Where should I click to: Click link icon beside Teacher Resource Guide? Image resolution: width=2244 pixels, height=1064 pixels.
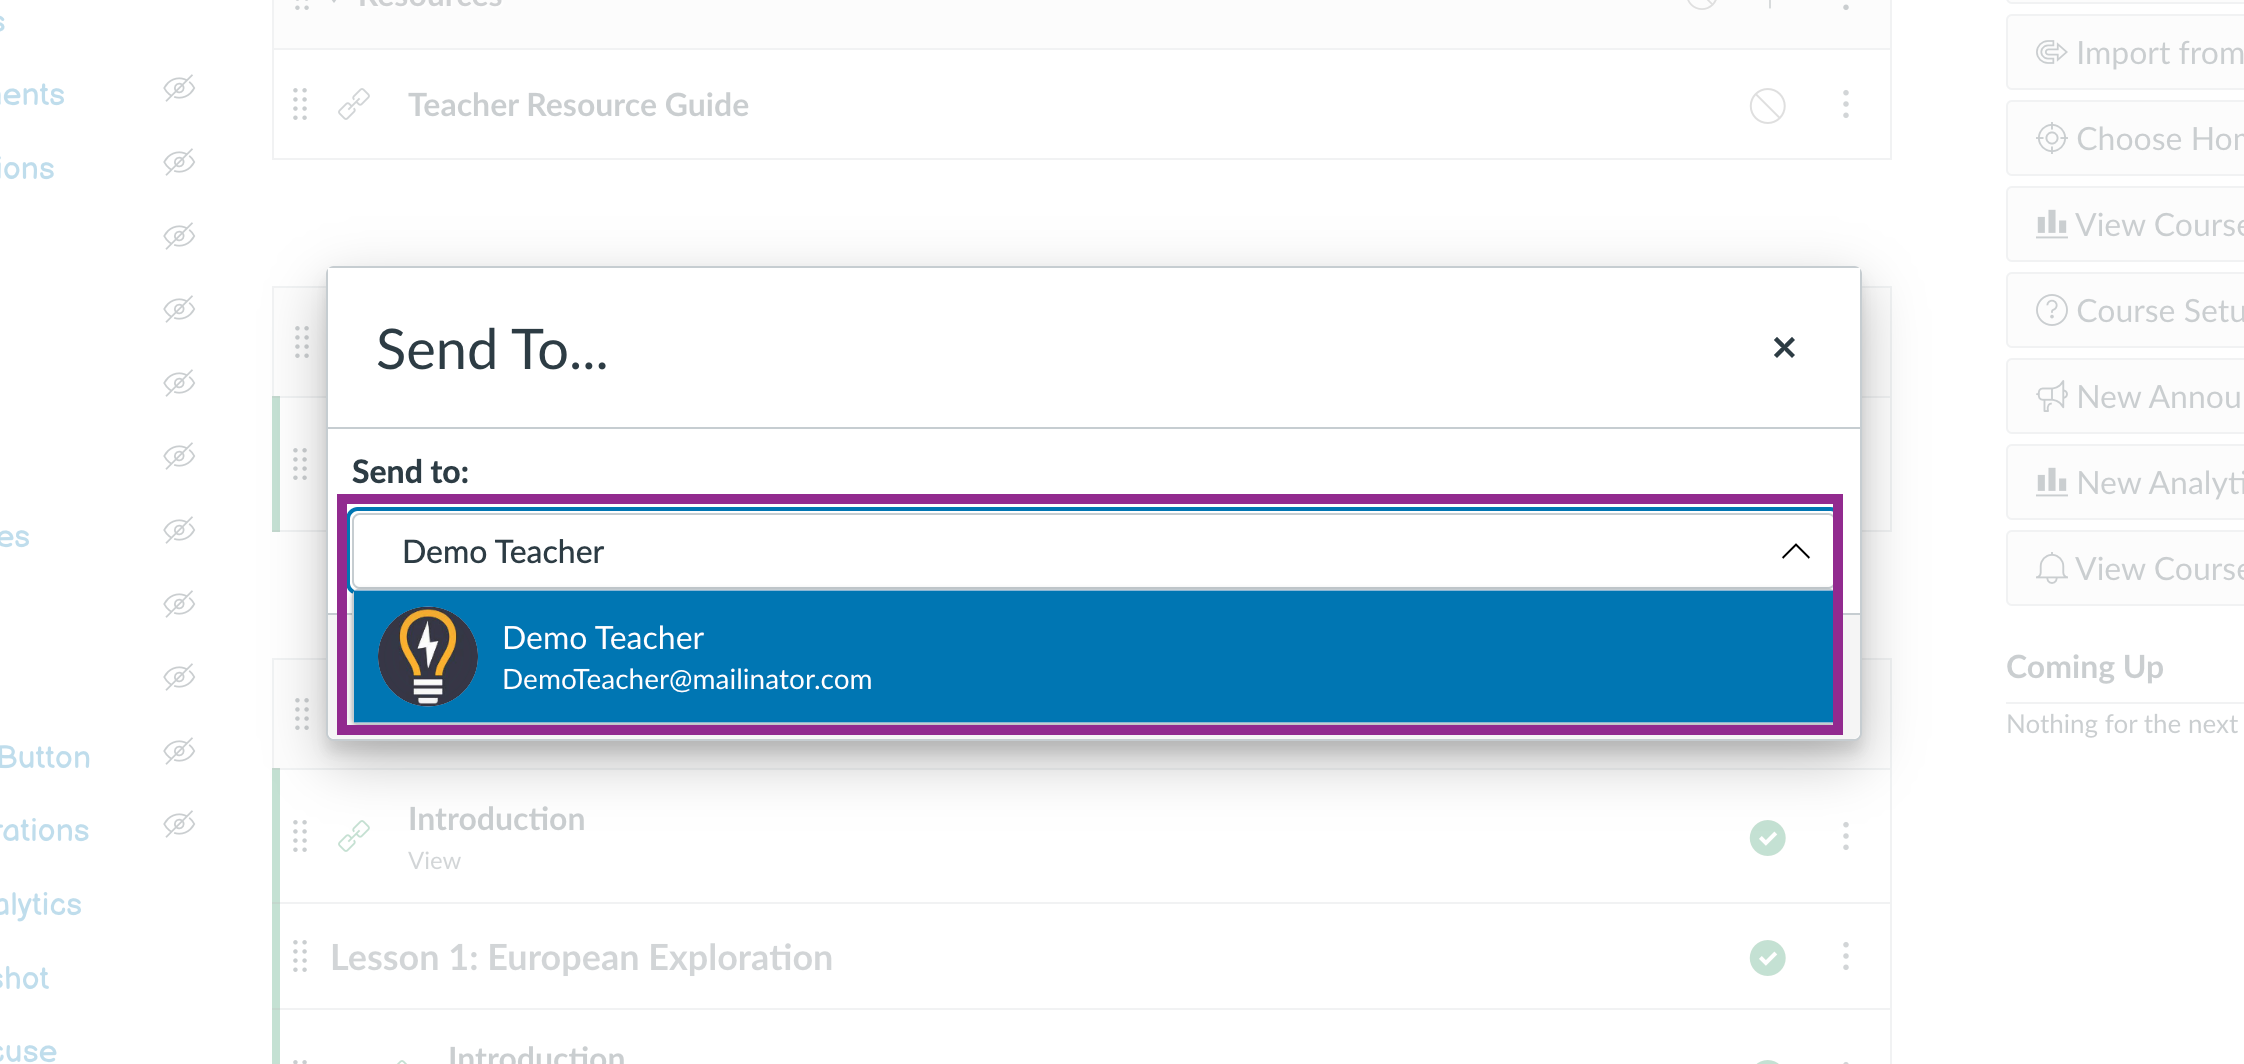[x=354, y=104]
